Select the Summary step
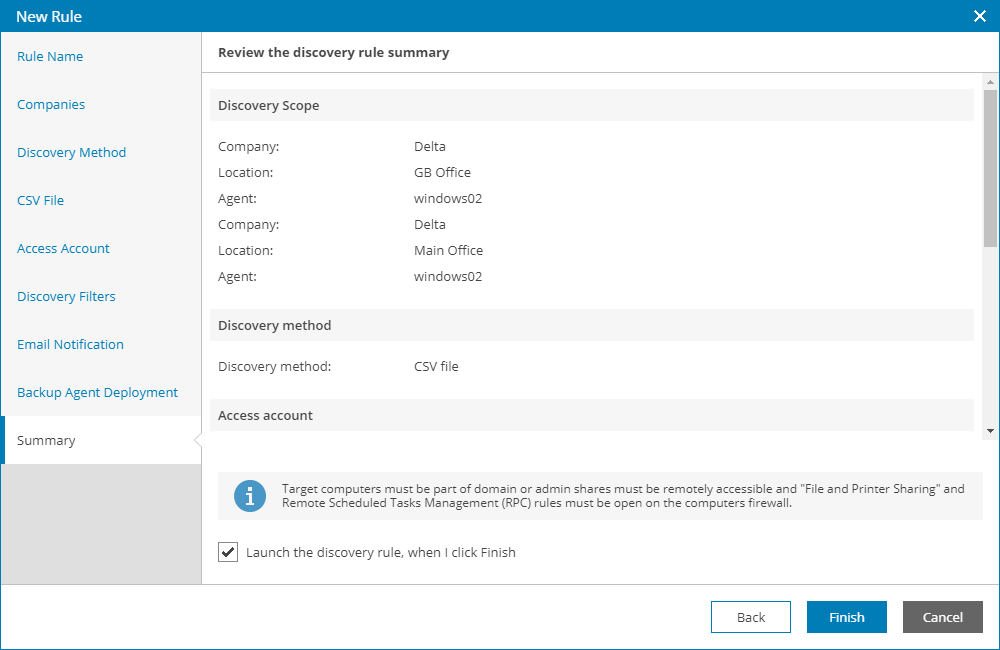 [x=46, y=441]
